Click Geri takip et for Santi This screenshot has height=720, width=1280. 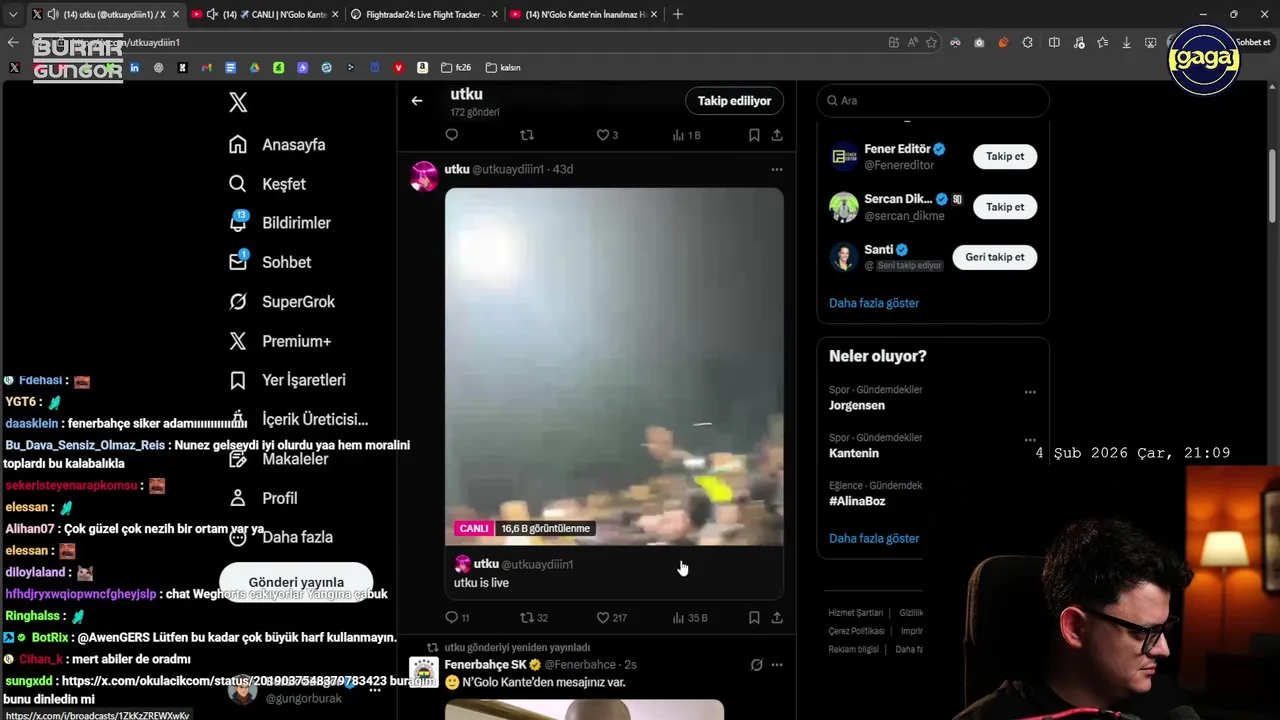(995, 257)
